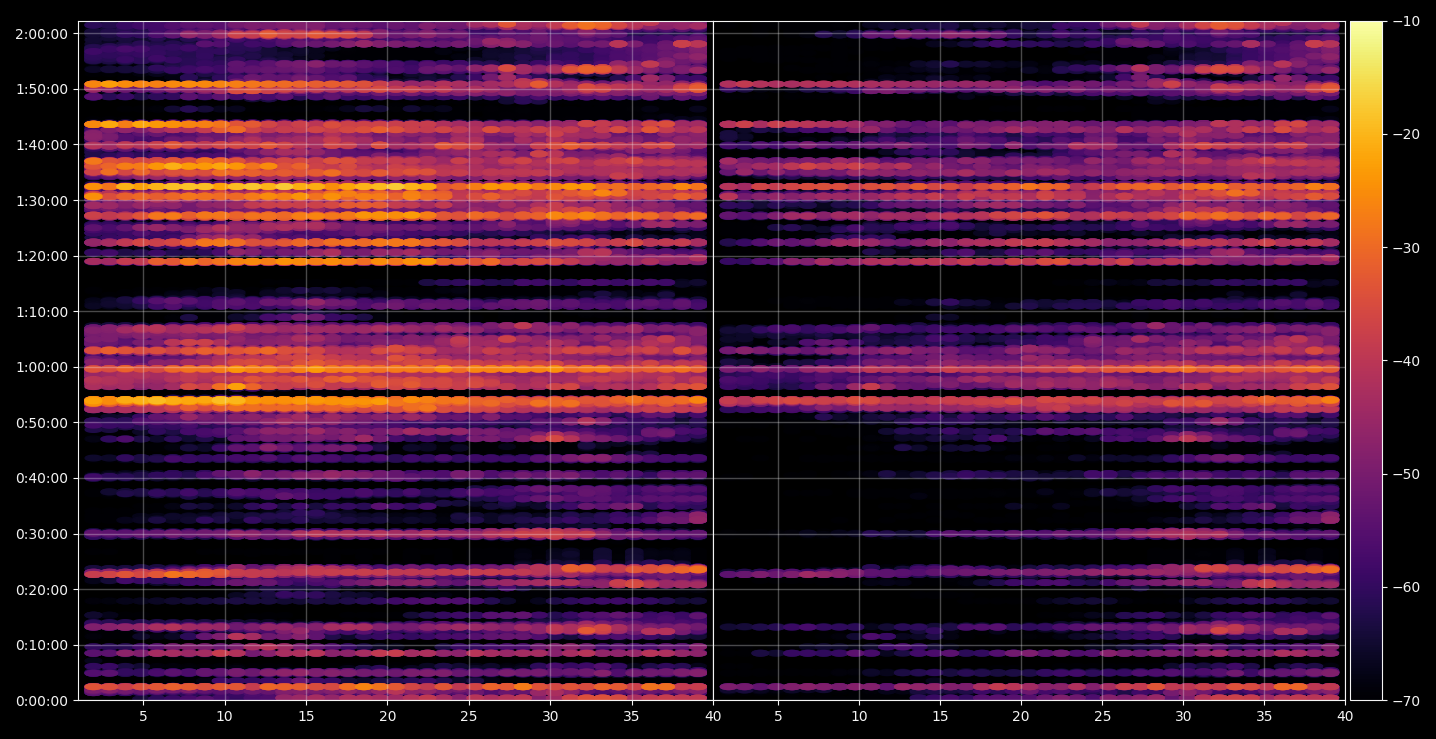
Task: Click the −10 colorbar label
Action: pyautogui.click(x=1405, y=21)
